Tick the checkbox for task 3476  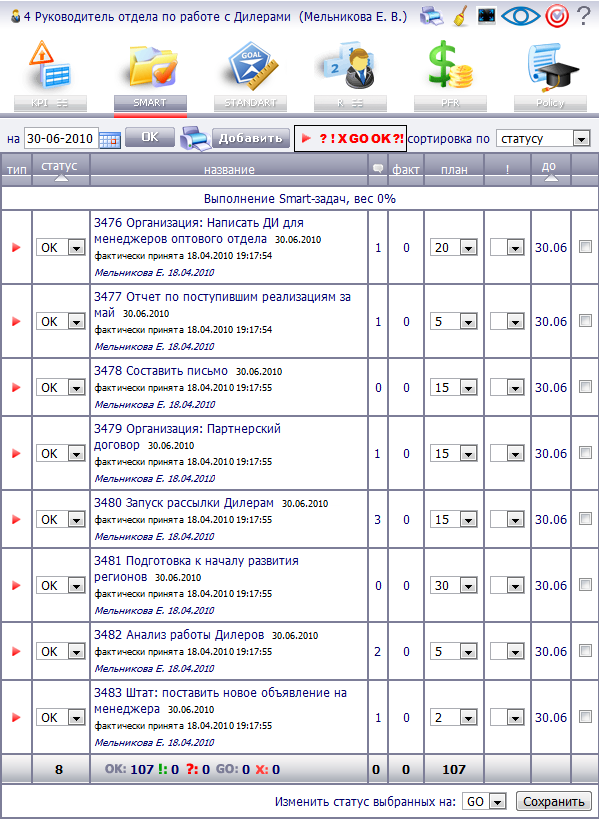coord(585,247)
